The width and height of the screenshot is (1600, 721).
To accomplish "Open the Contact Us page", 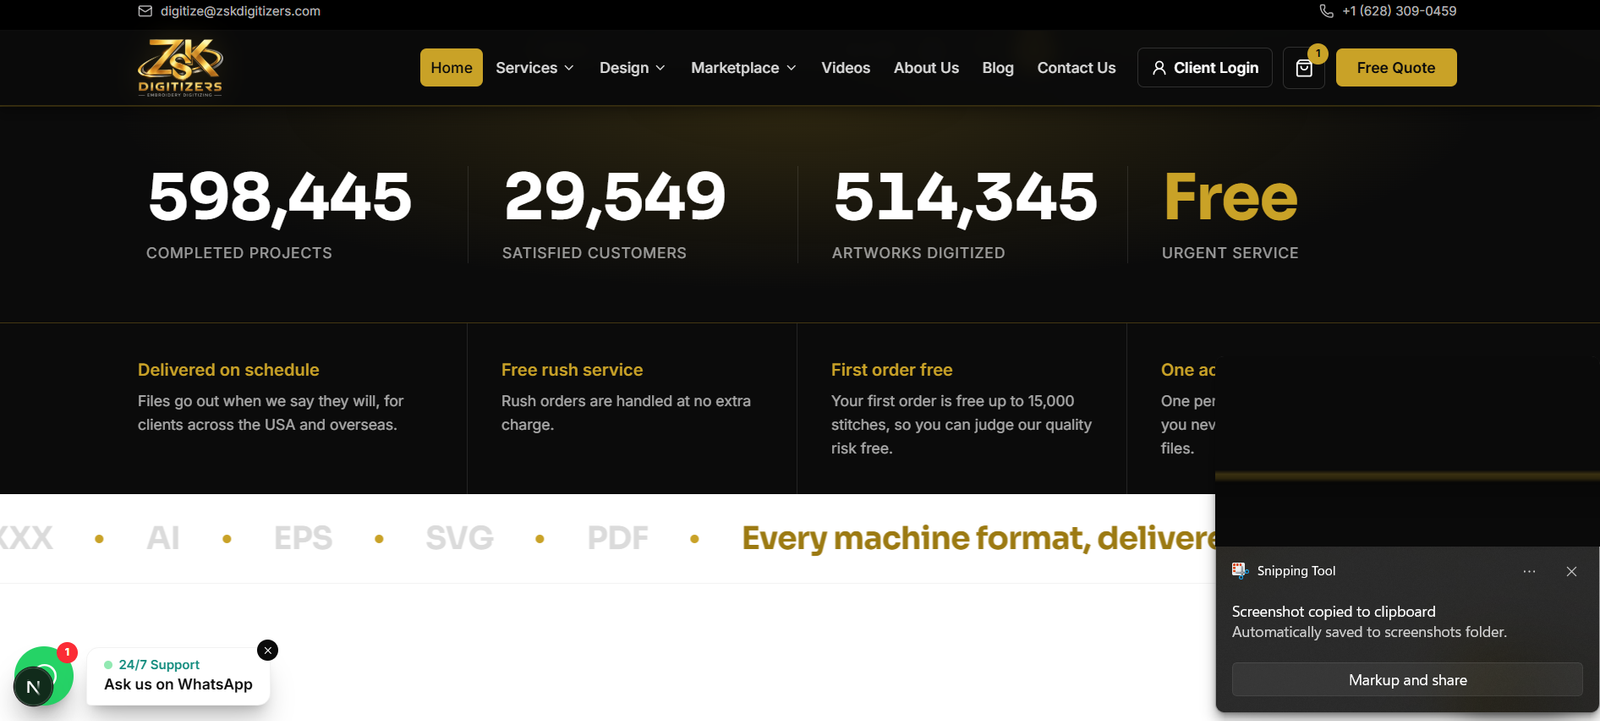I will point(1076,68).
